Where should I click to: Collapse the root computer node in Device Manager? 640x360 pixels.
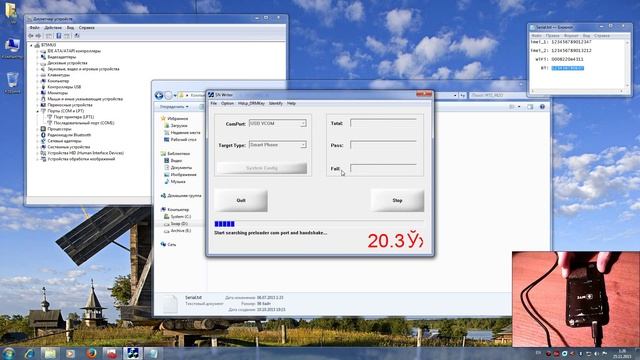(x=31, y=45)
